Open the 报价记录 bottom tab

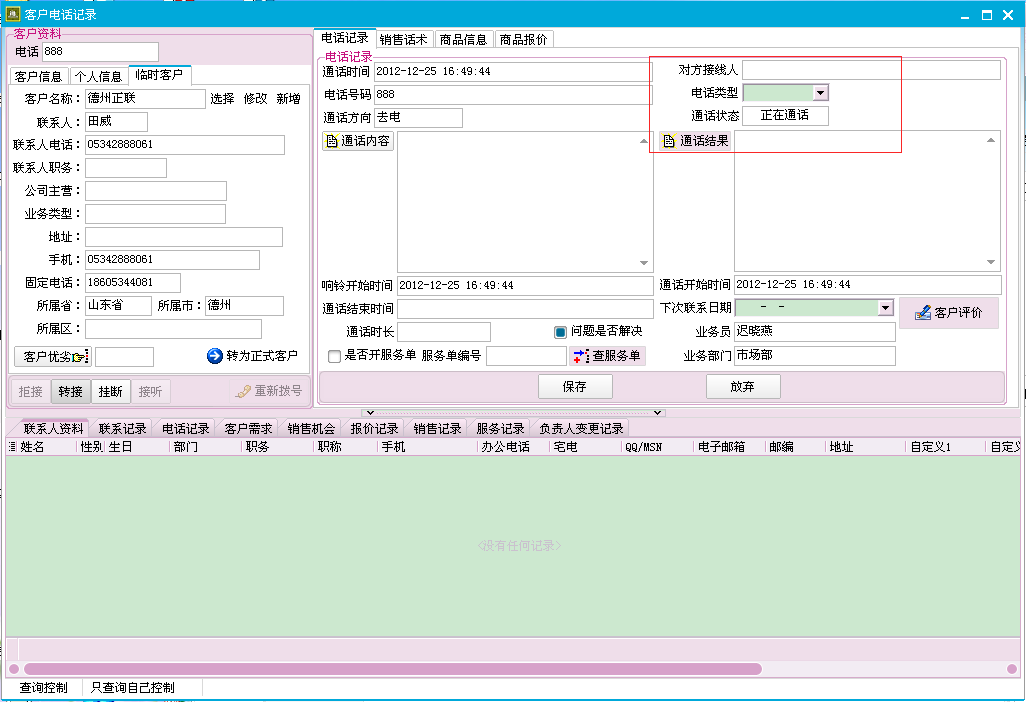[374, 429]
